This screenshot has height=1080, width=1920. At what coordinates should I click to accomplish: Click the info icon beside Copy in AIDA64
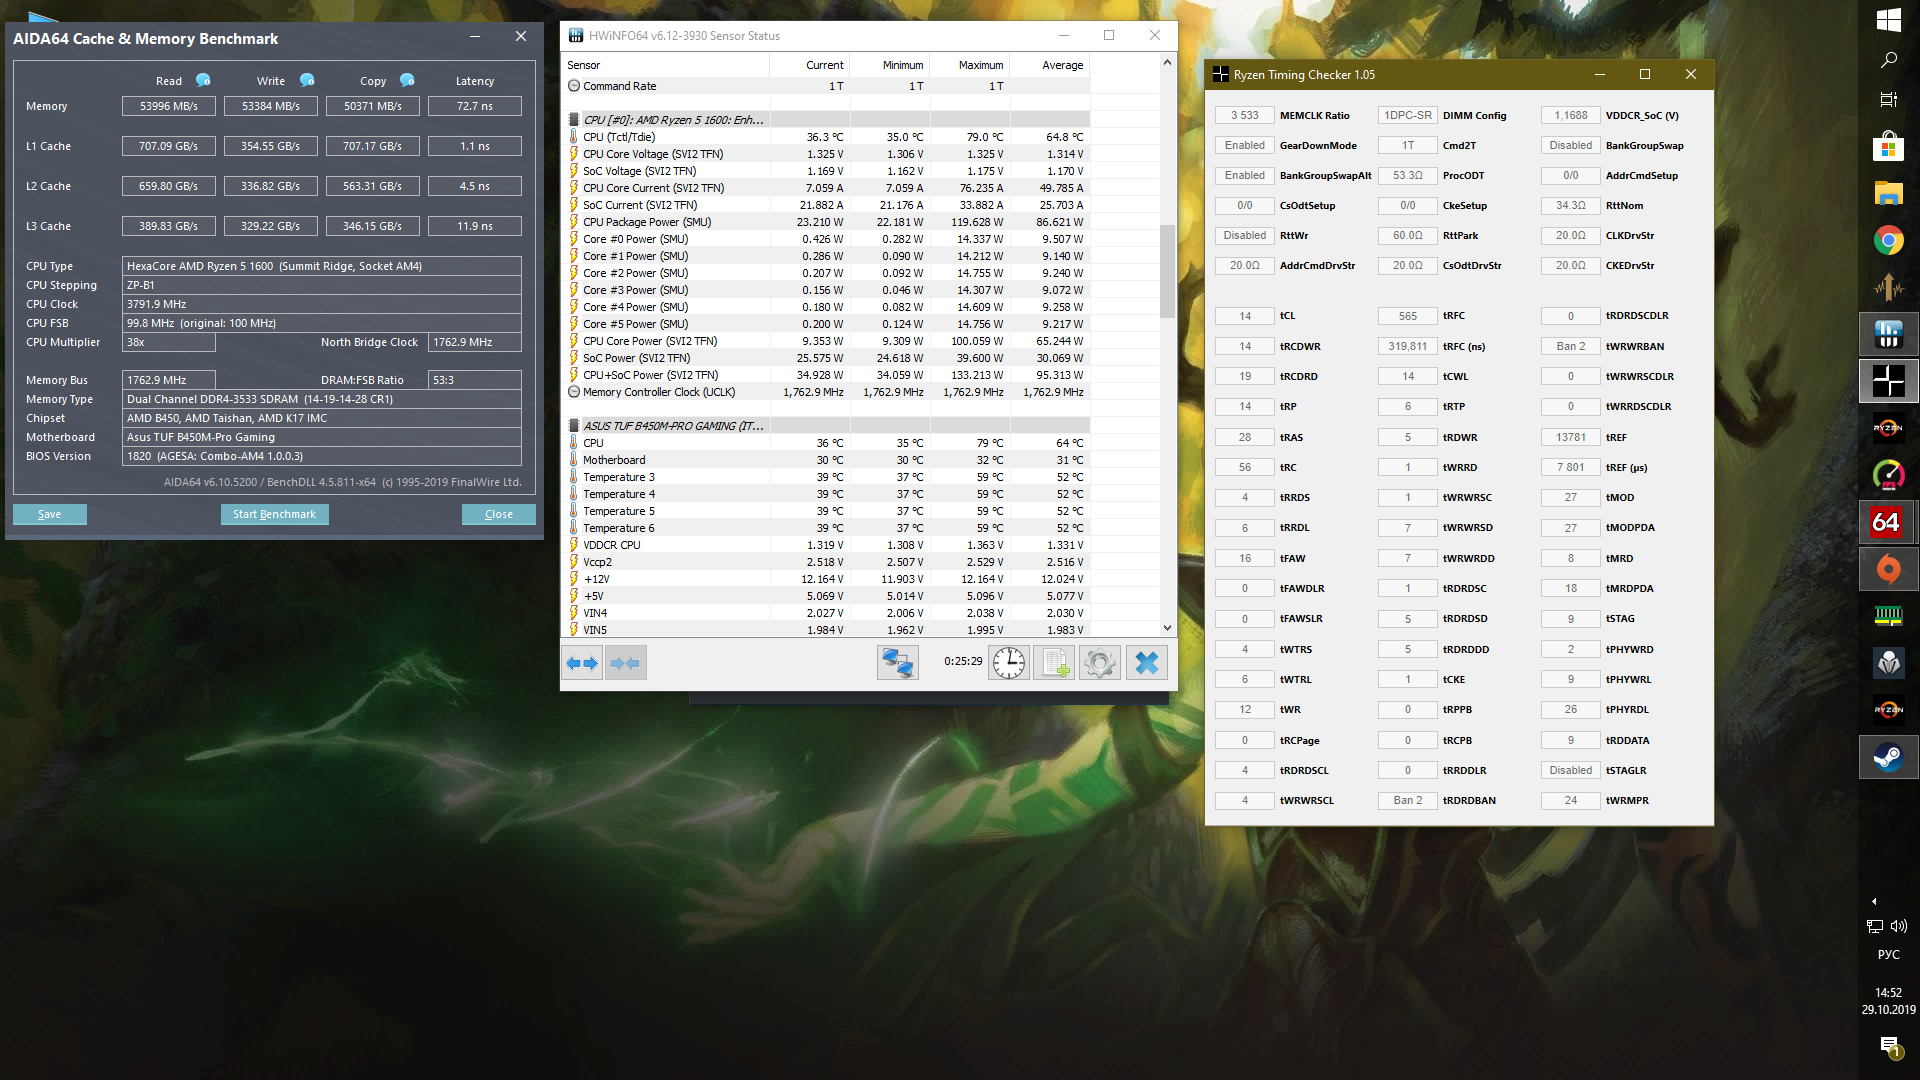(x=407, y=80)
